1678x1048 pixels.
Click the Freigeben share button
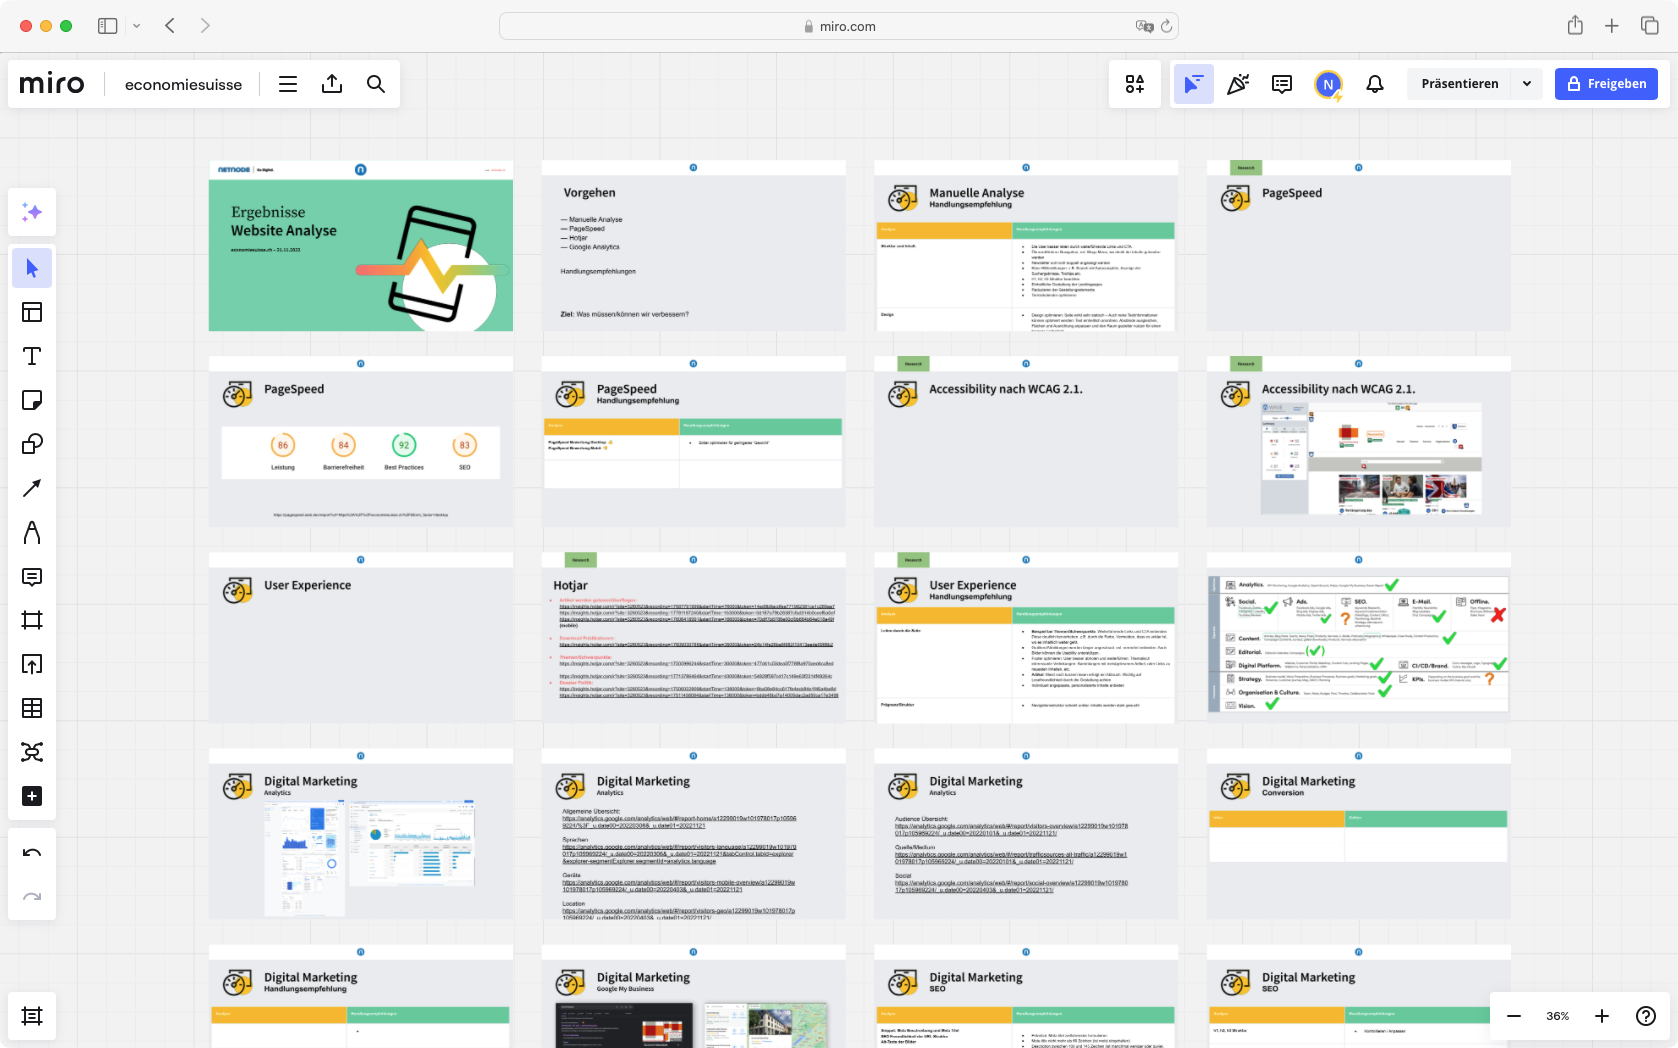tap(1606, 84)
